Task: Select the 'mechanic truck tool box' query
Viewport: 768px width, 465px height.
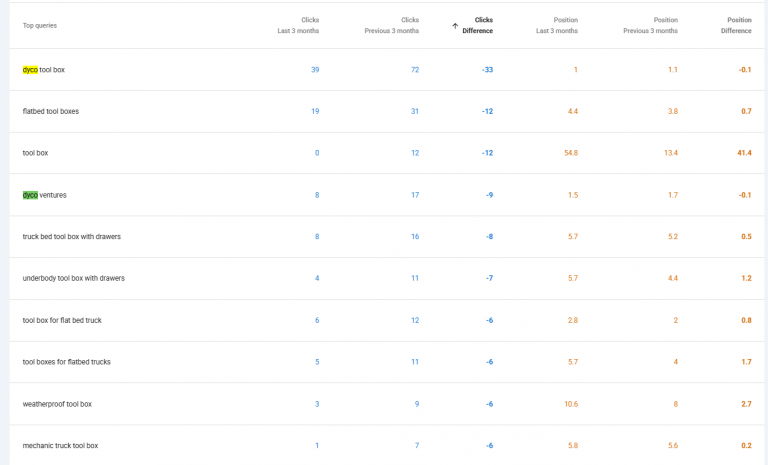Action: pos(60,446)
